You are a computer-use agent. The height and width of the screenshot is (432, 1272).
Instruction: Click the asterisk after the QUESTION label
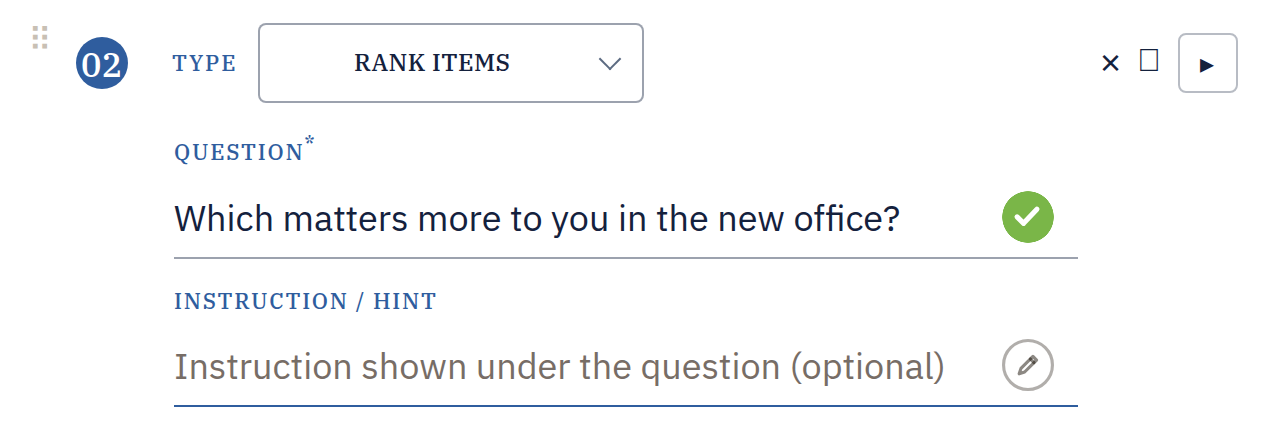(310, 141)
